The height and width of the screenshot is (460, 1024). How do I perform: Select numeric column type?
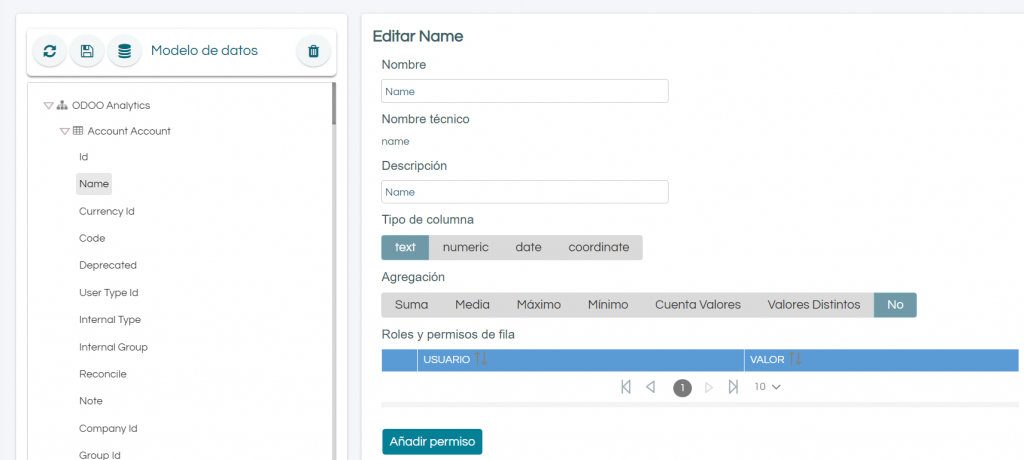[466, 248]
